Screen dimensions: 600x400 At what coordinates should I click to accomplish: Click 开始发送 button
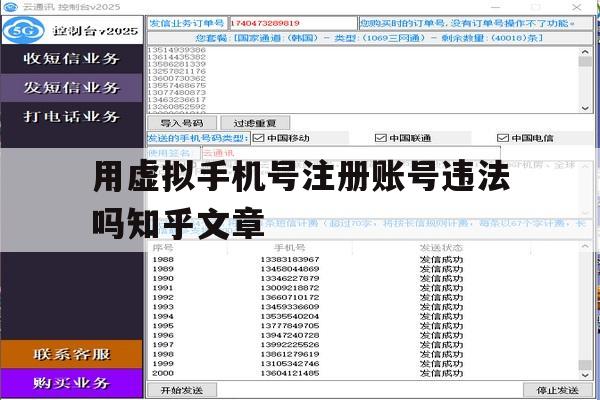(x=182, y=390)
